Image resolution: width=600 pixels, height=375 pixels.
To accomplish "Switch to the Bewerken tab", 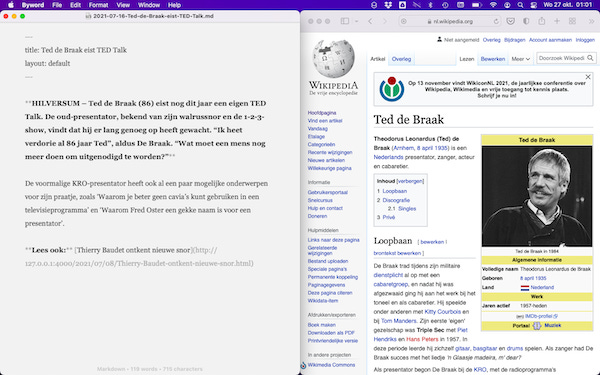I will point(492,59).
